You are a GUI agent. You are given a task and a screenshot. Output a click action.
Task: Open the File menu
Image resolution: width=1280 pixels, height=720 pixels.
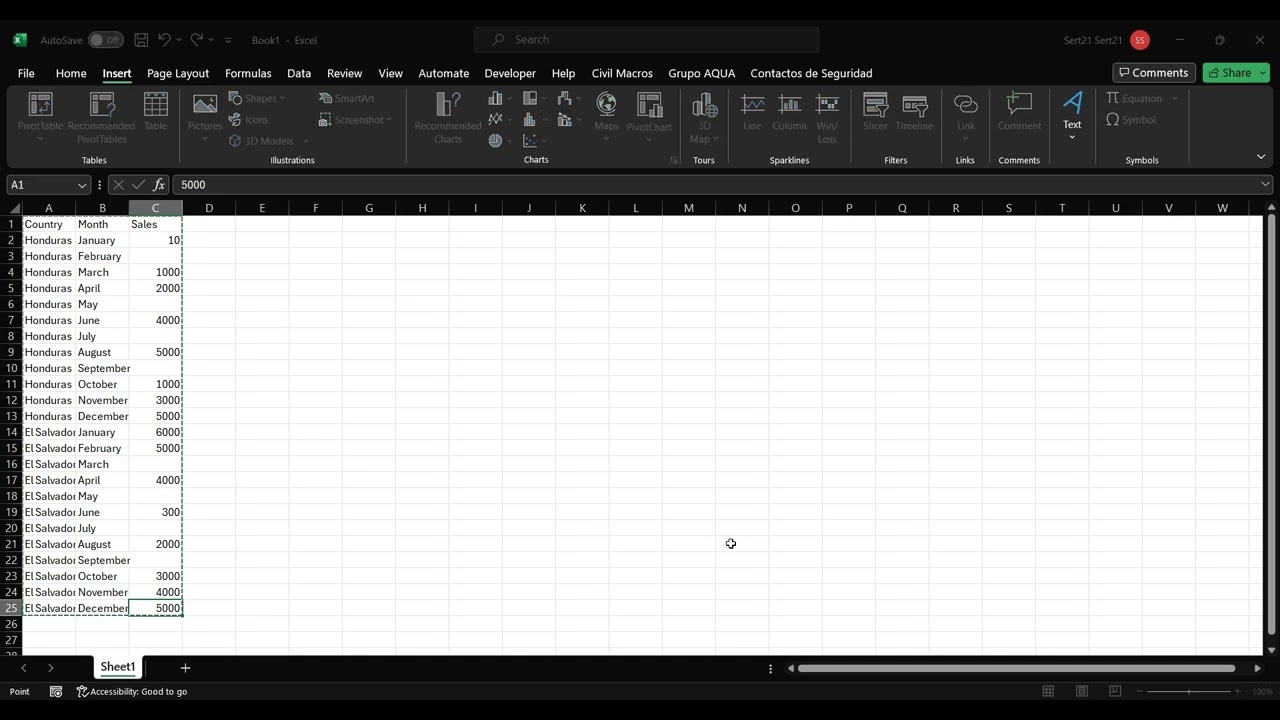[x=26, y=73]
